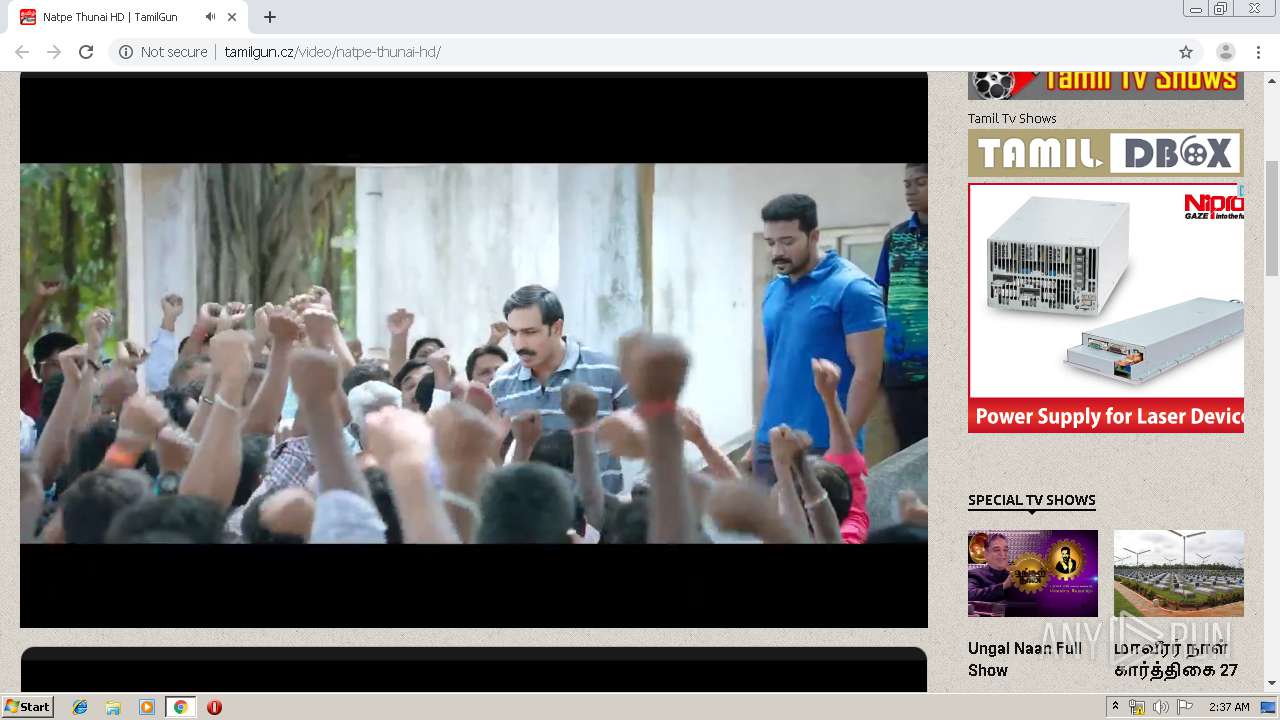This screenshot has height=720, width=1280.
Task: Open the Tamil TV Shows banner
Action: 1106,85
